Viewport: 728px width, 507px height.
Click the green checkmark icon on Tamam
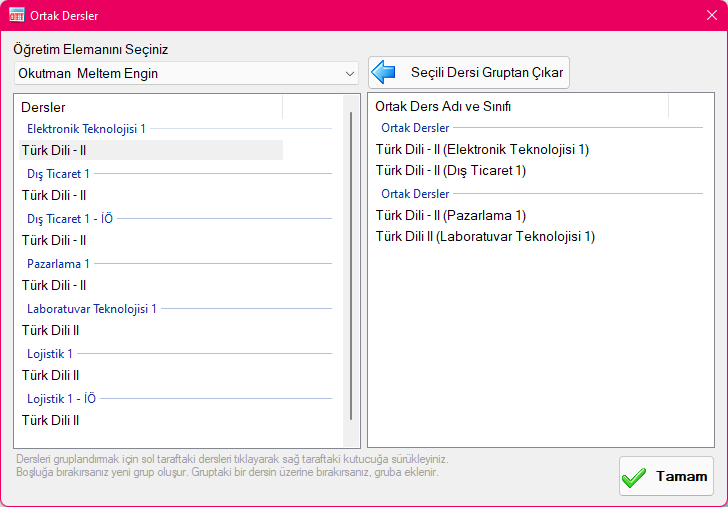pos(634,477)
